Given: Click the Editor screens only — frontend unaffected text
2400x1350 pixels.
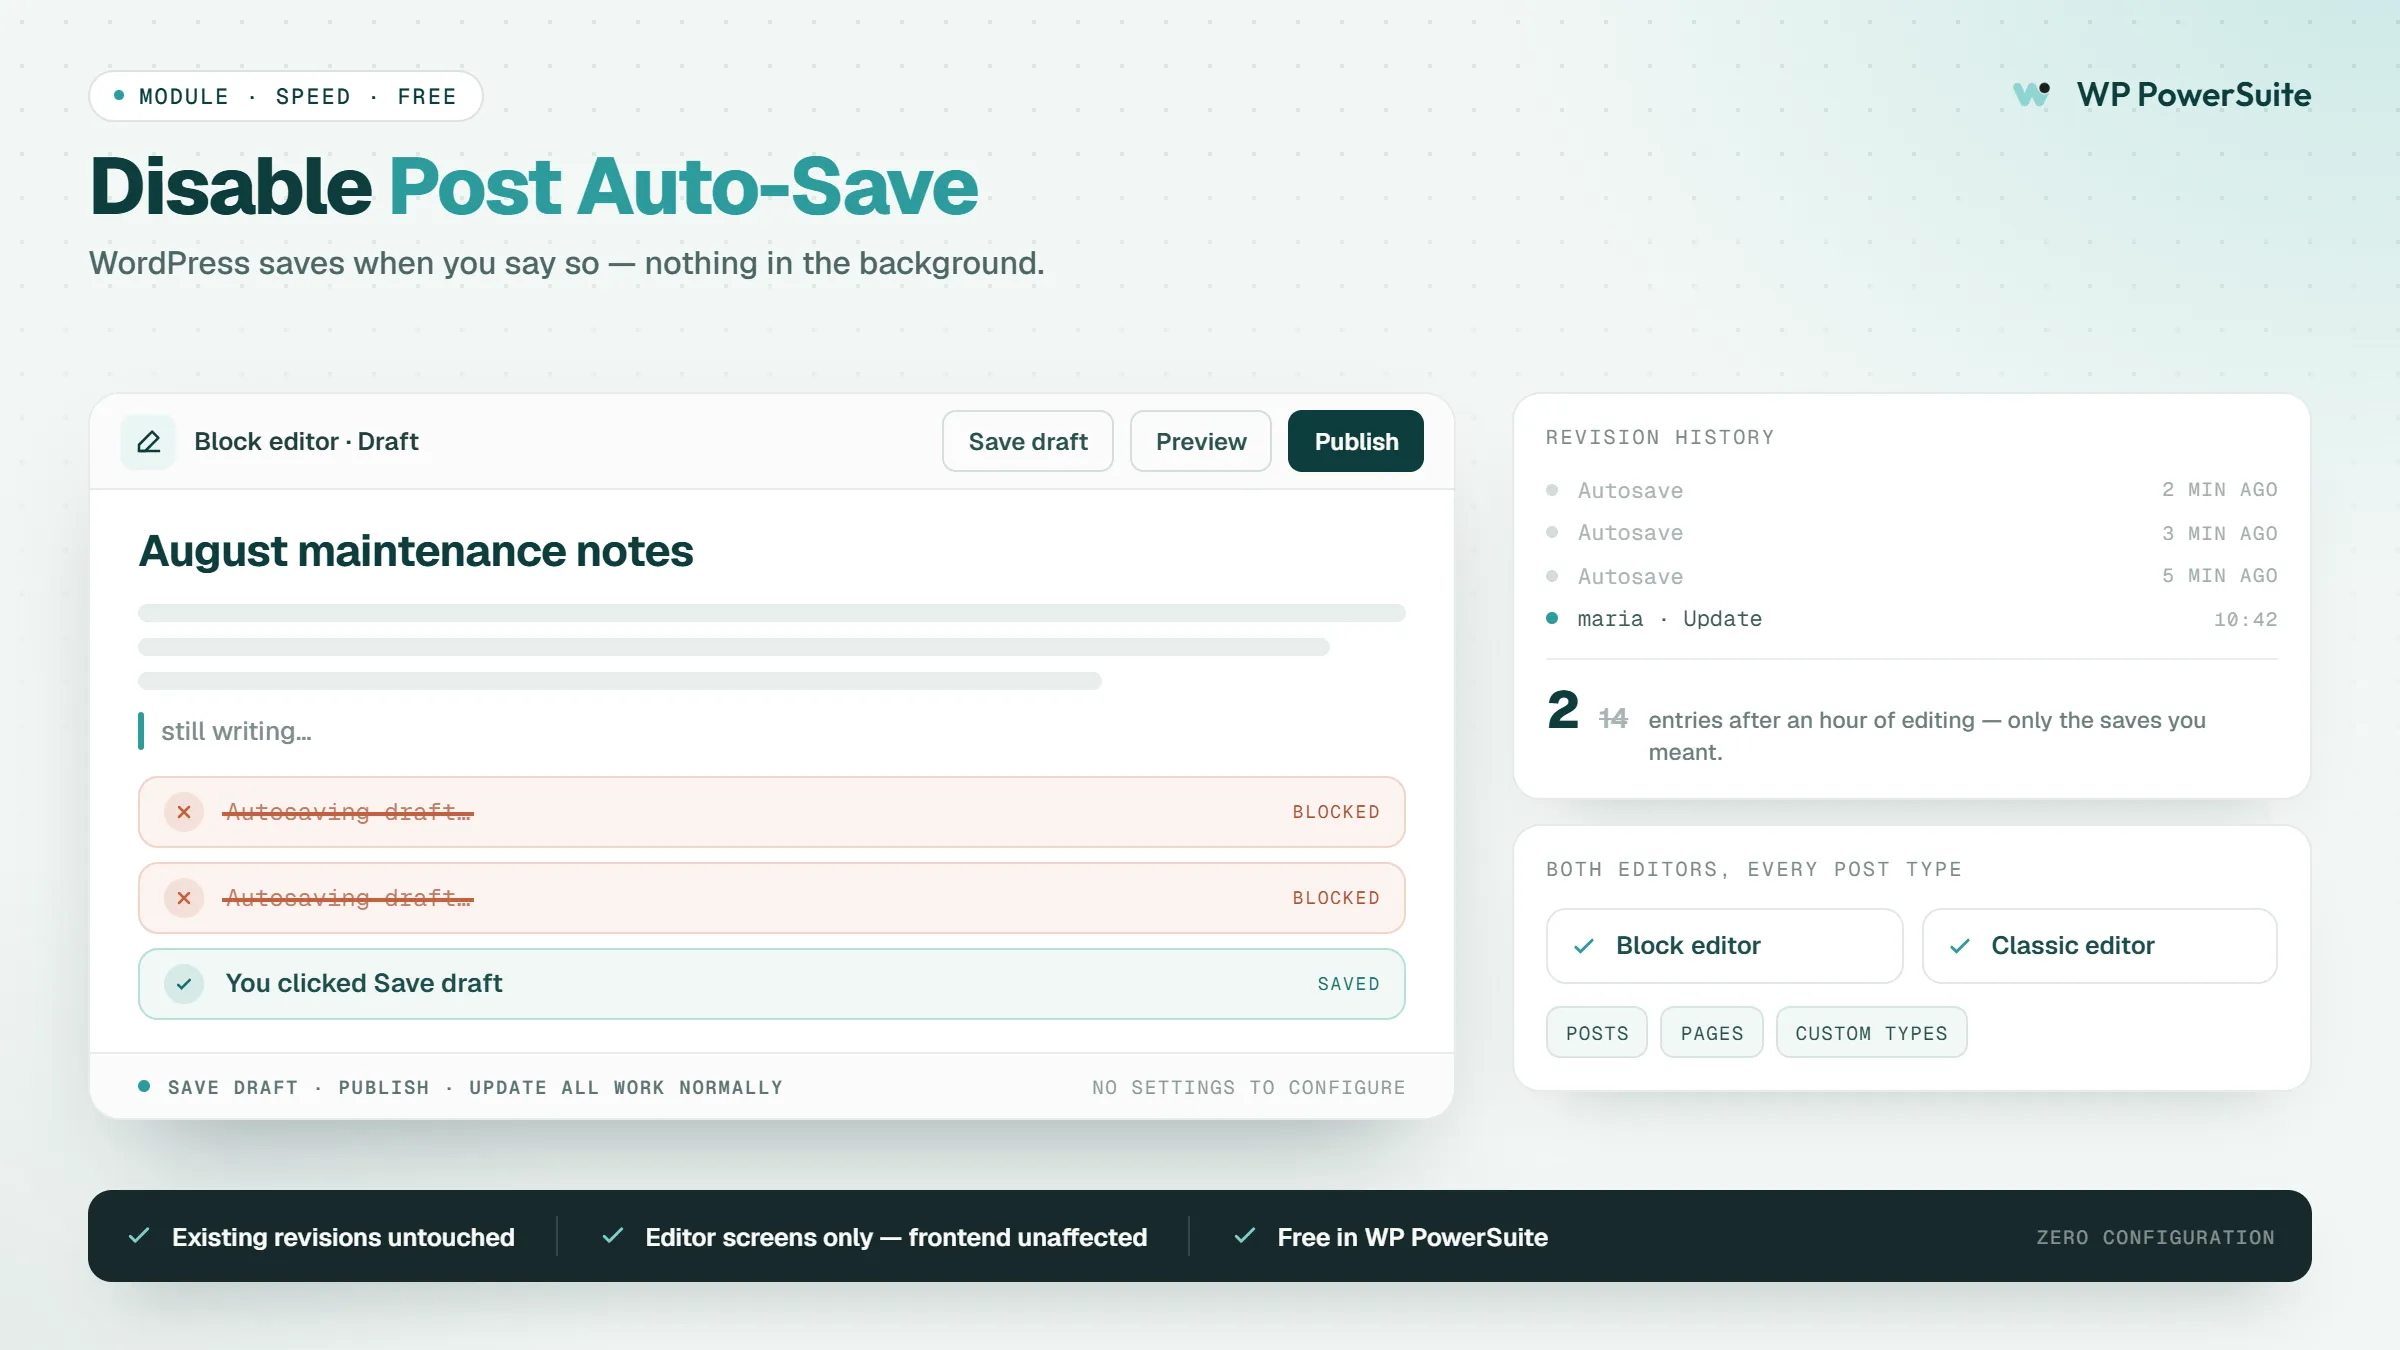Looking at the screenshot, I should click(896, 1237).
